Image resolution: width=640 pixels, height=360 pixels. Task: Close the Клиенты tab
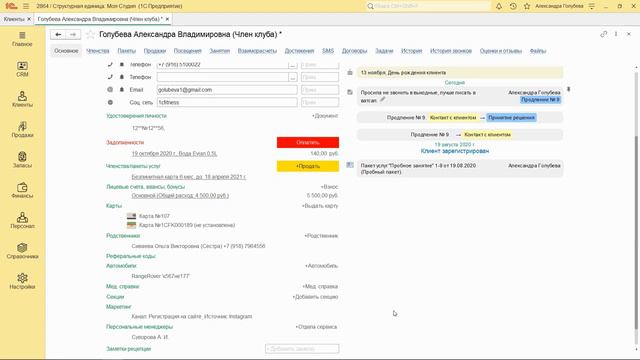click(x=29, y=19)
